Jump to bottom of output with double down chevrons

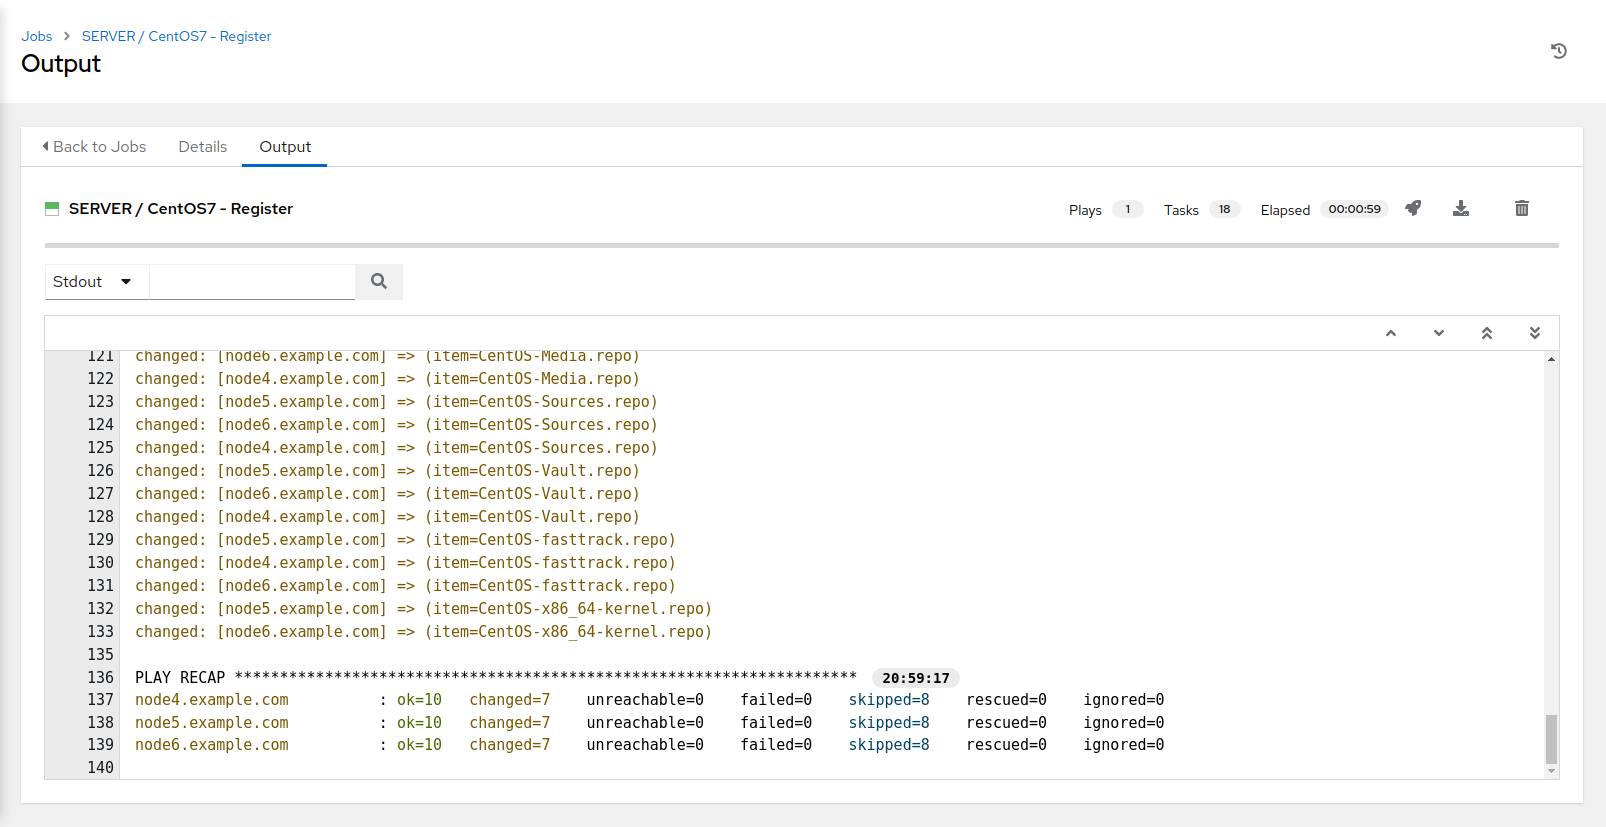[1535, 333]
